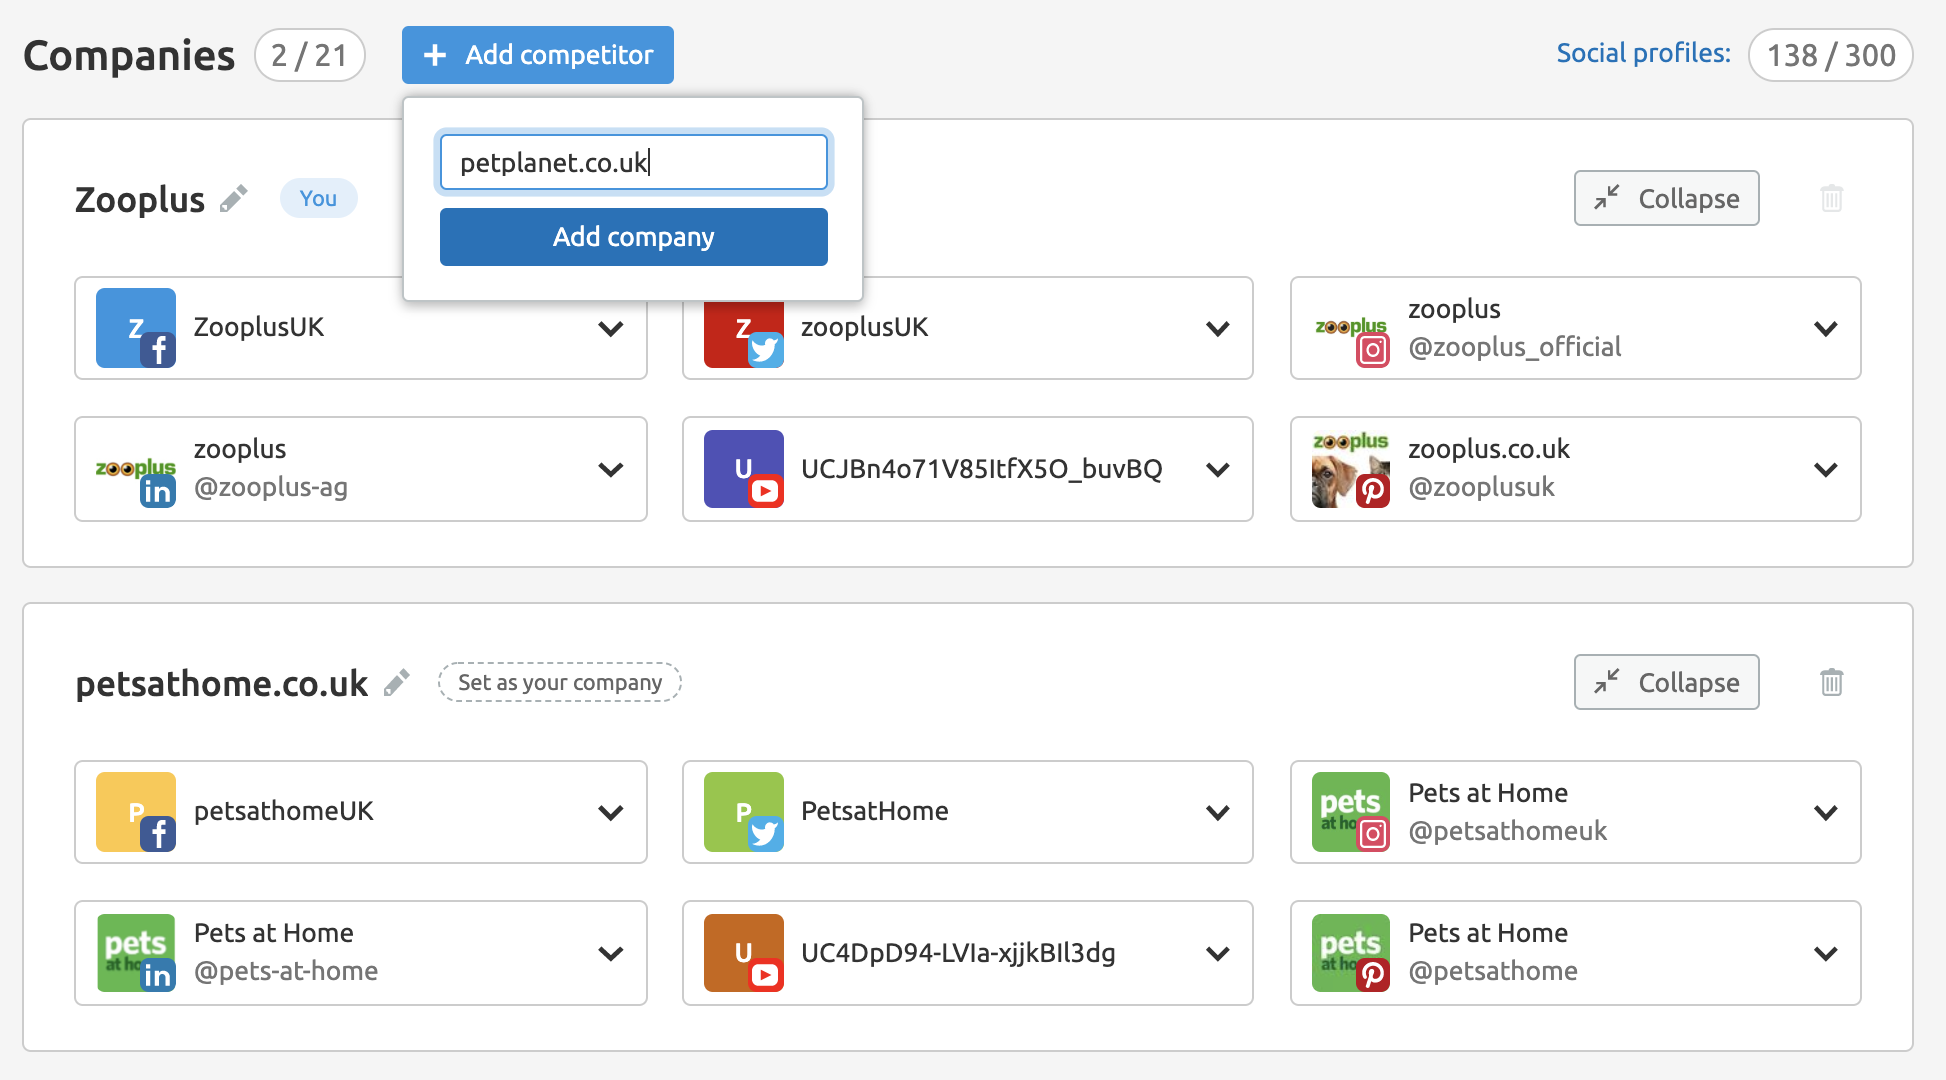This screenshot has width=1946, height=1080.
Task: Click the Companies page heading
Action: [129, 55]
